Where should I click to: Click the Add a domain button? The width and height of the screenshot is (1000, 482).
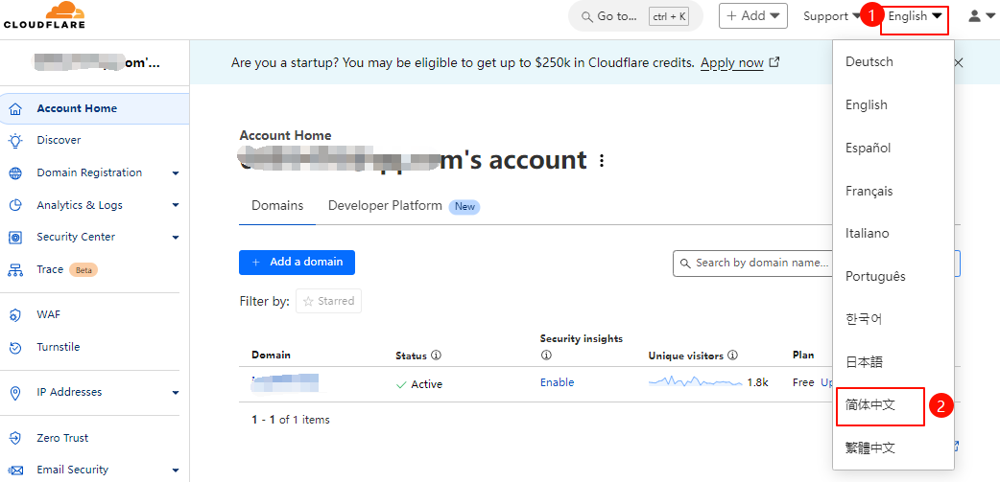pos(297,262)
